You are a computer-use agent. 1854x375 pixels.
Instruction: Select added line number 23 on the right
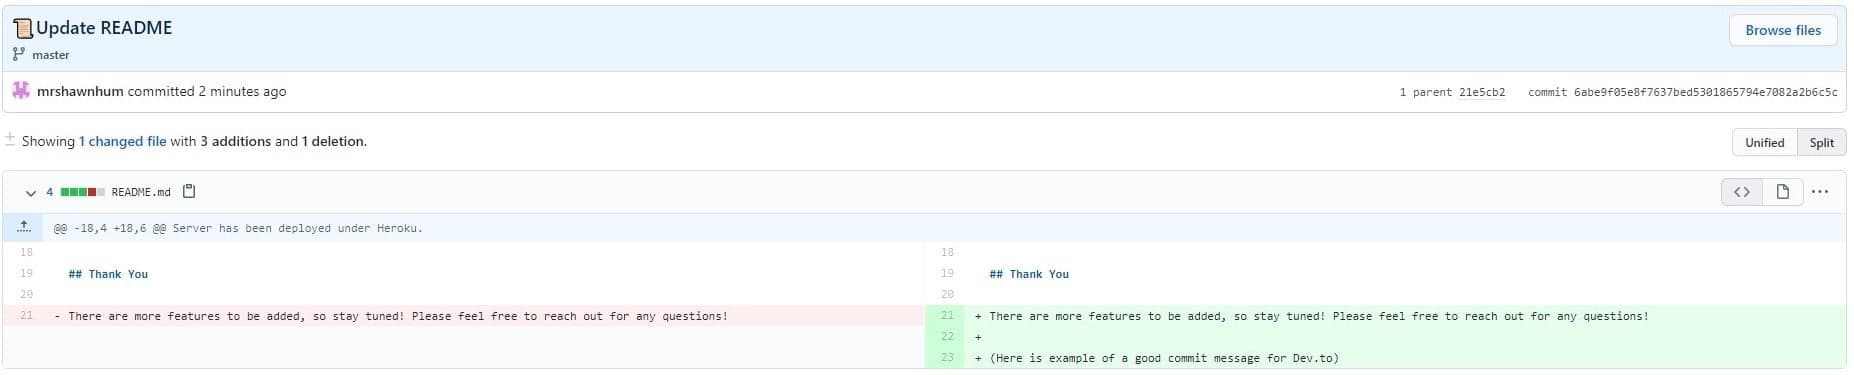(947, 357)
